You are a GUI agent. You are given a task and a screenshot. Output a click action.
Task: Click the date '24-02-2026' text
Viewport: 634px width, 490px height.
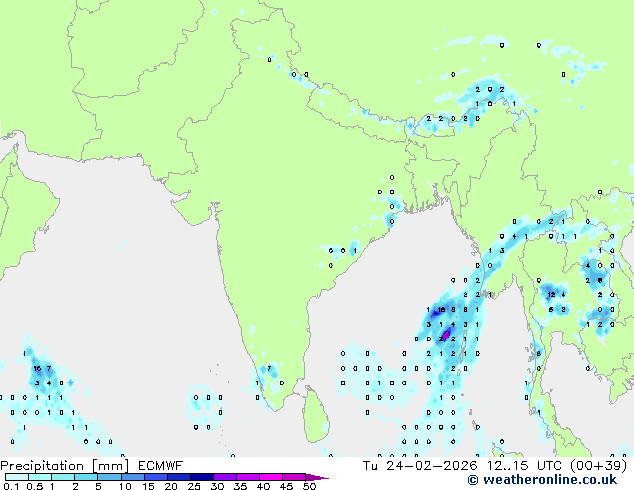coord(431,466)
